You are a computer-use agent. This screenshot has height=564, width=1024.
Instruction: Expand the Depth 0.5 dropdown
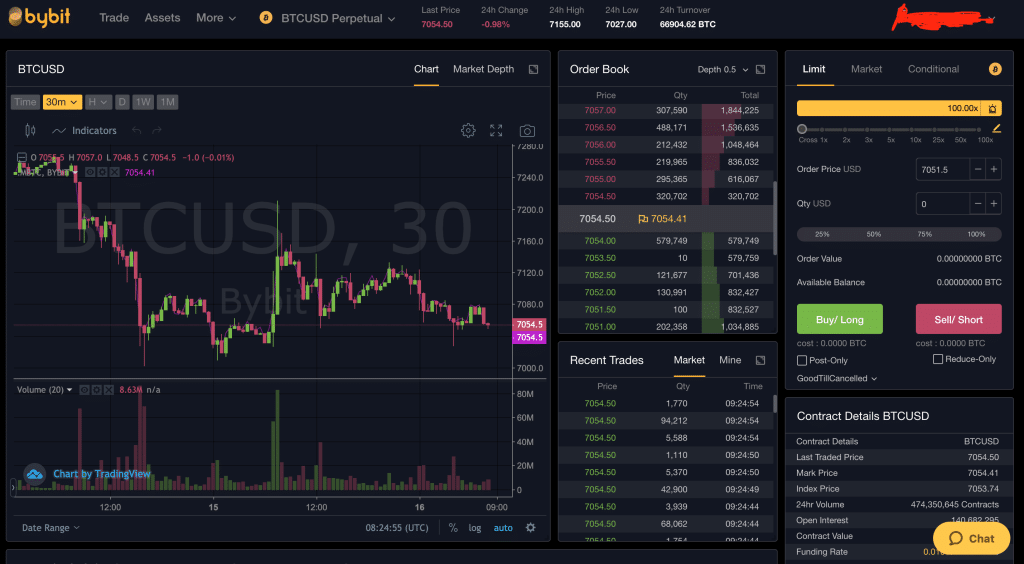click(x=721, y=70)
